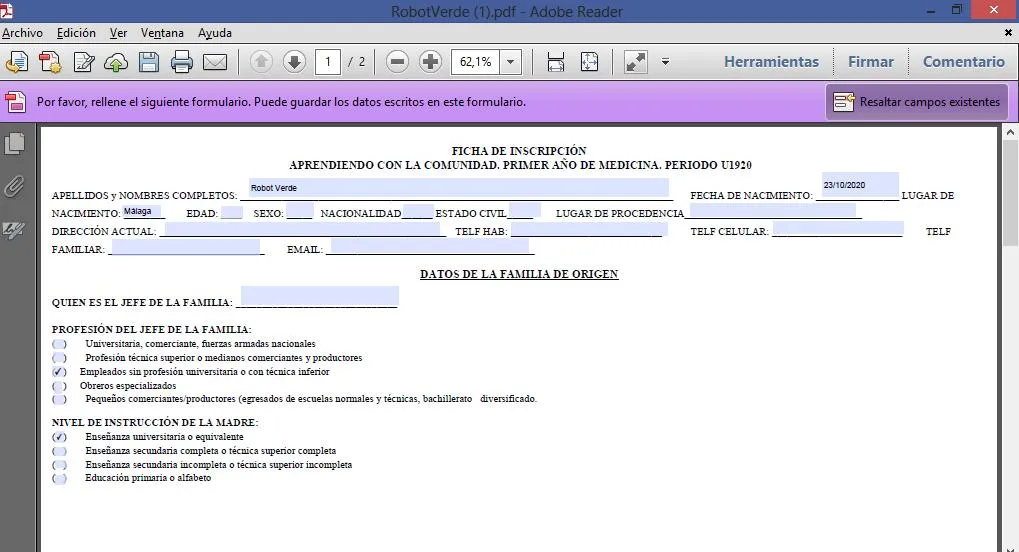Select 'Profesión técnica superior o medianos comerciantes' option
1019x552 pixels.
(59, 358)
